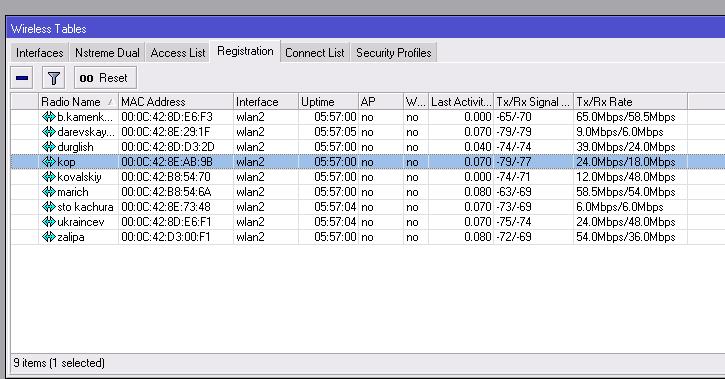Click the client icon for marich row
This screenshot has width=725, height=379.
point(49,191)
